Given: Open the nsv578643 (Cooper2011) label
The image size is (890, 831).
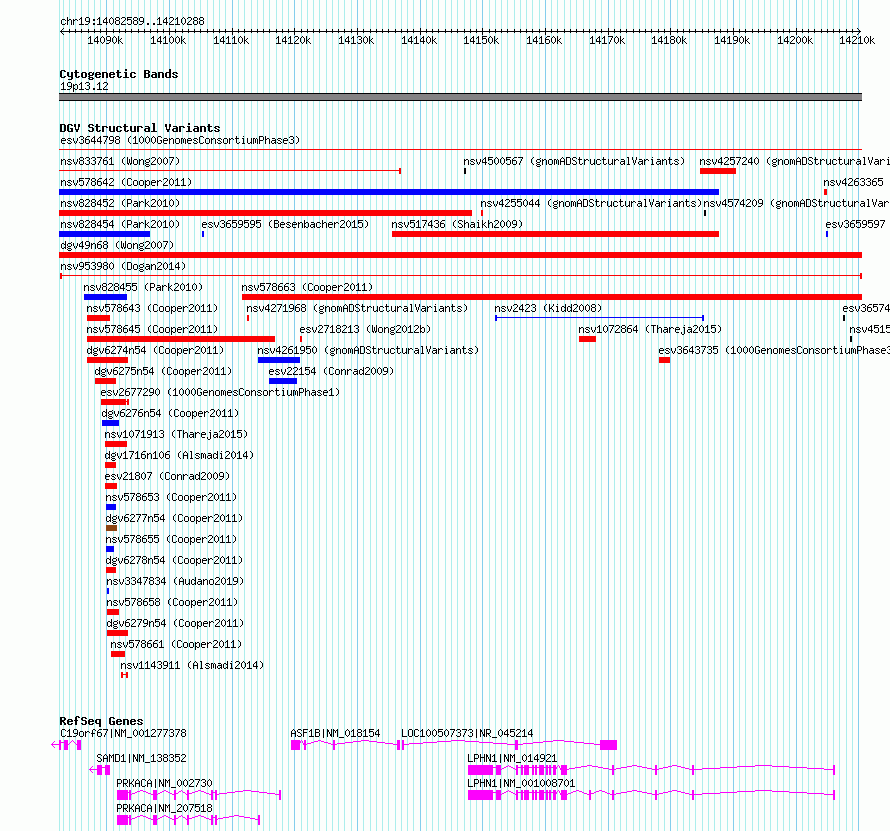Looking at the screenshot, I should point(152,308).
